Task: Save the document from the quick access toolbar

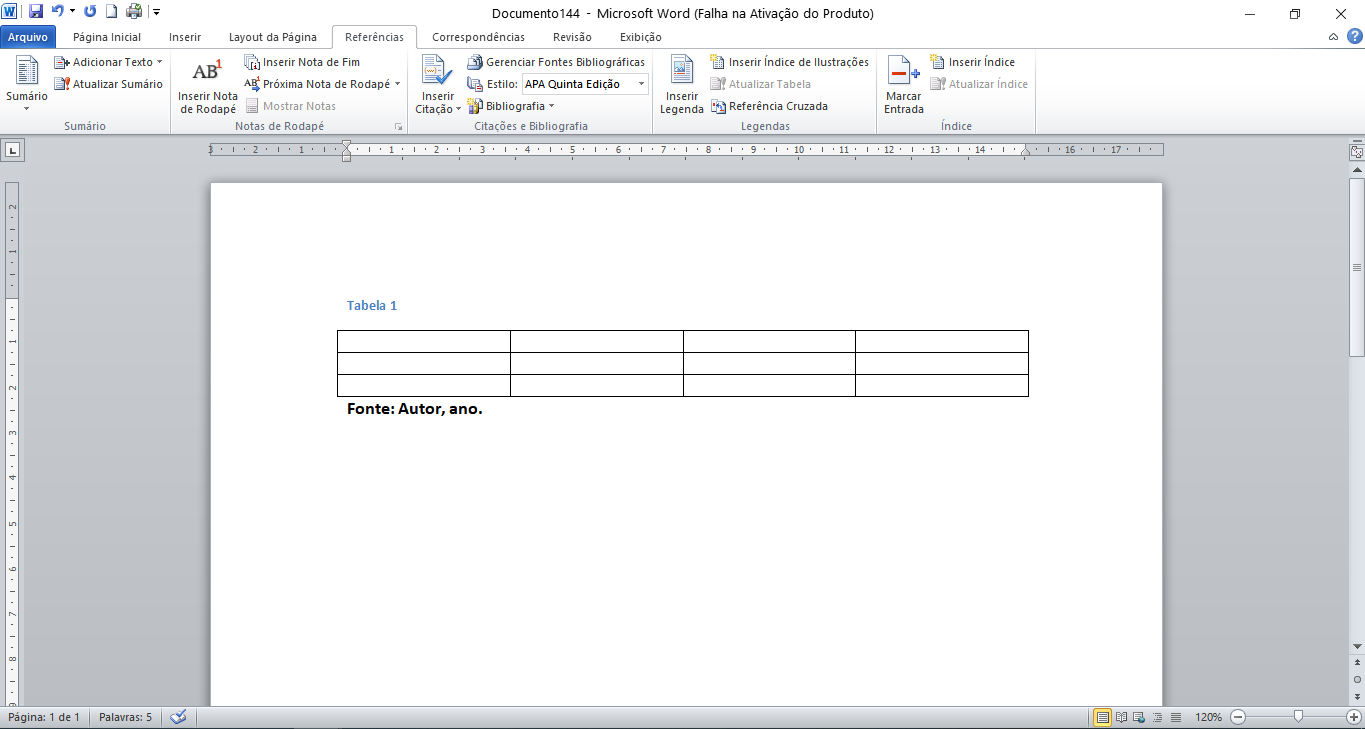Action: [x=36, y=12]
